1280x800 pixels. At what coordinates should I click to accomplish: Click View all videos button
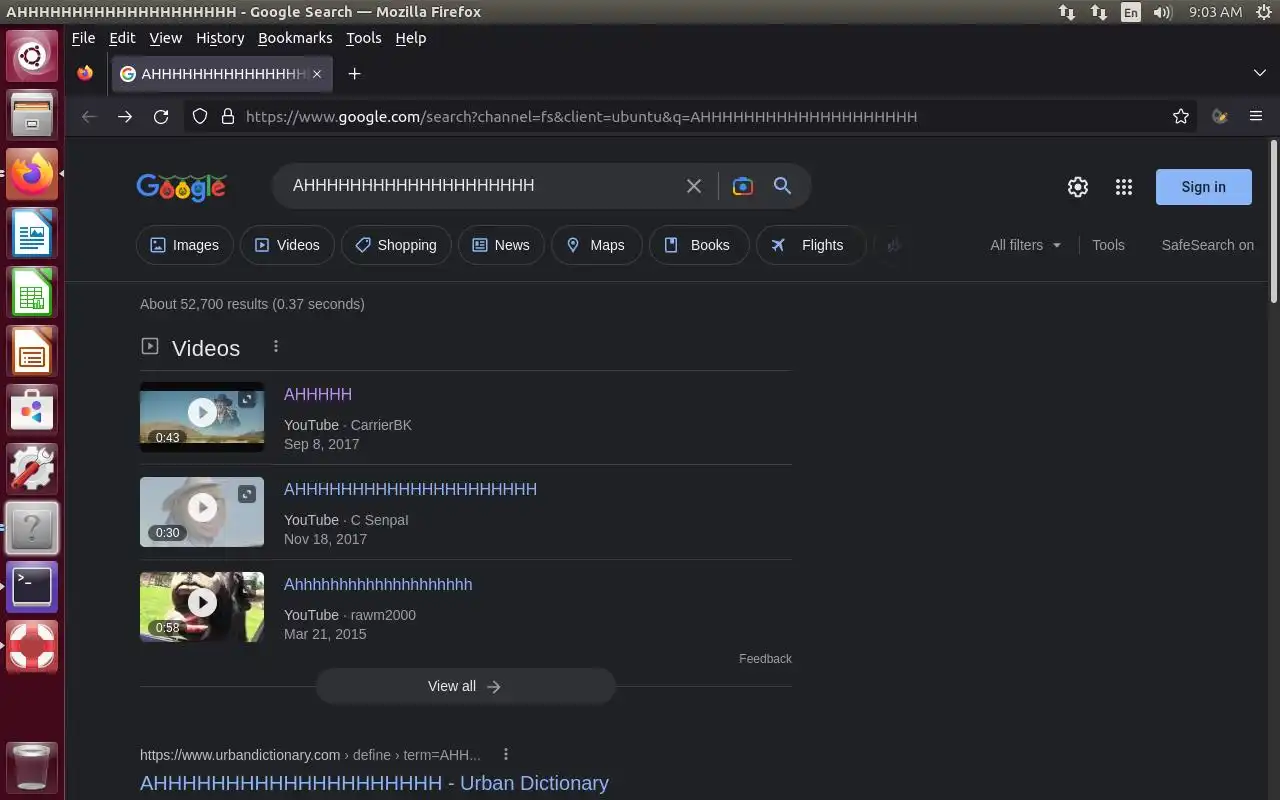pos(465,686)
